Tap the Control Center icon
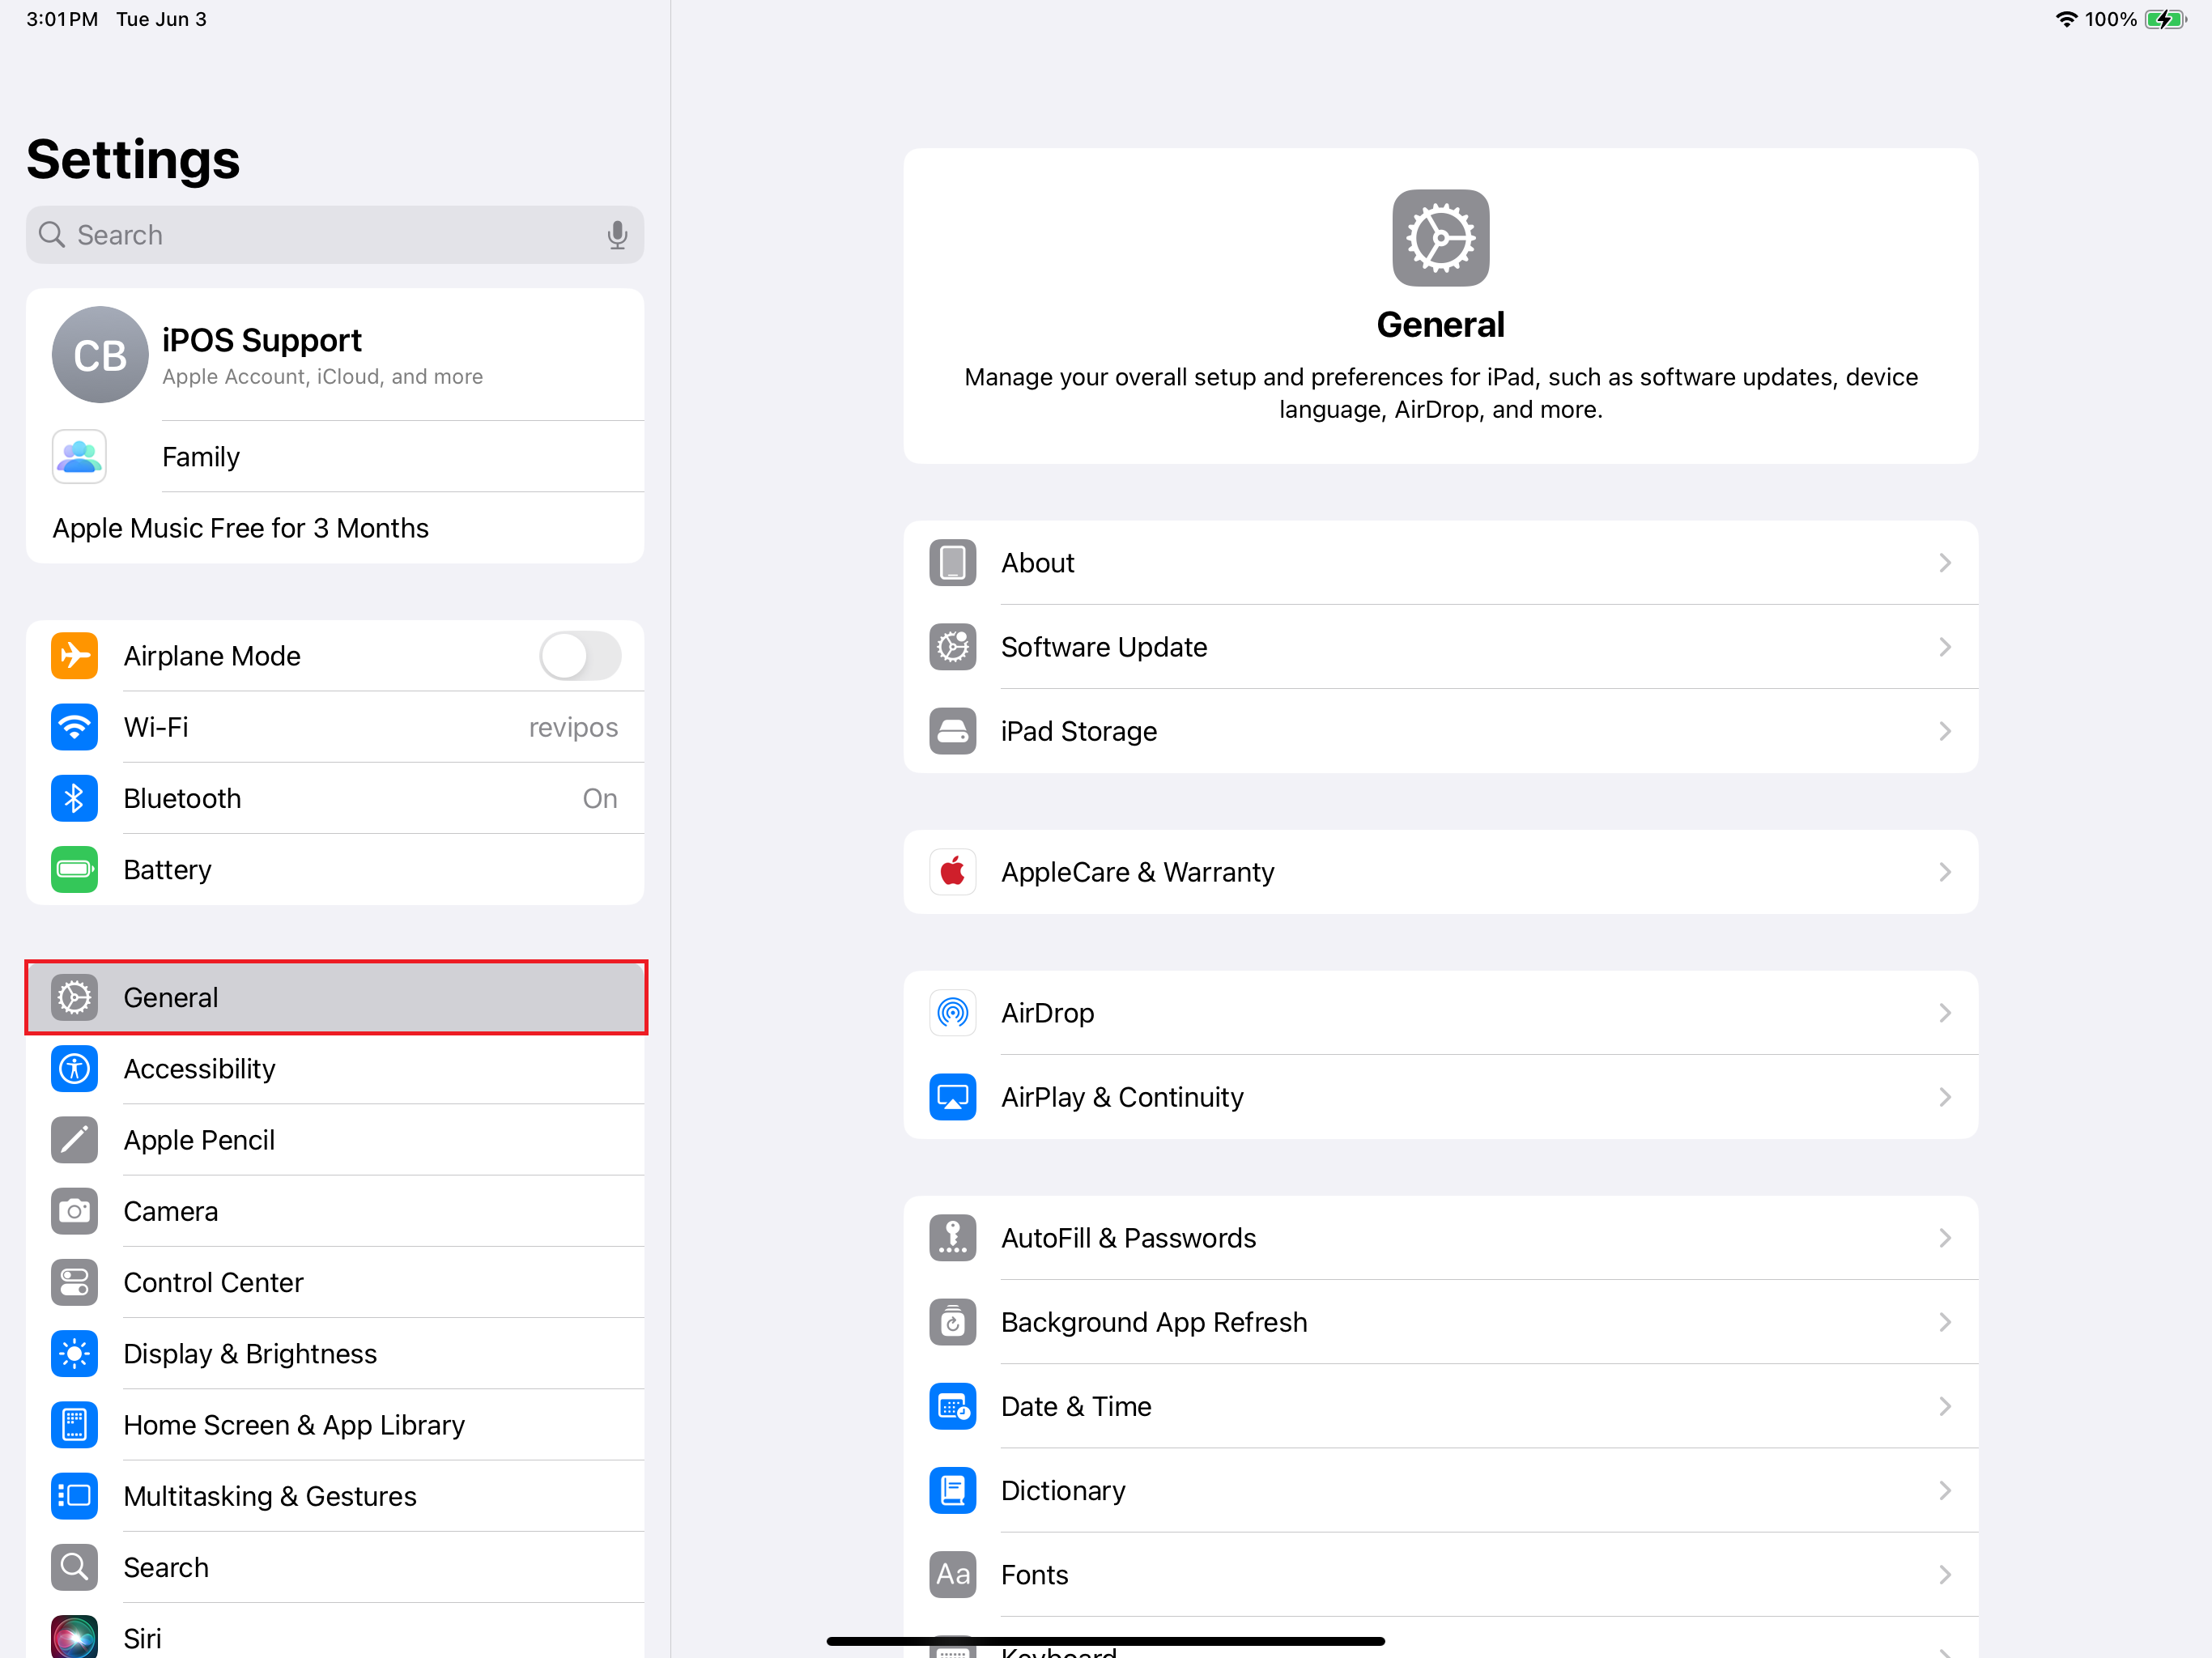The image size is (2212, 1658). 74,1282
